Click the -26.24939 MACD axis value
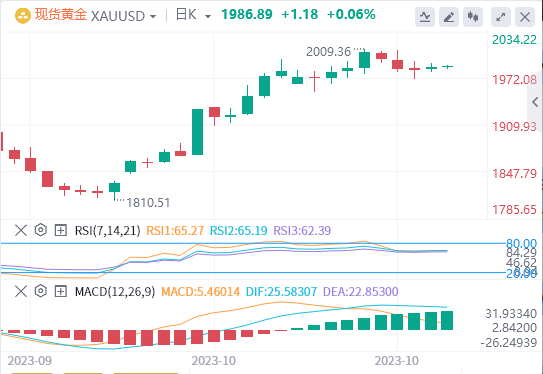The image size is (543, 374). (x=509, y=343)
